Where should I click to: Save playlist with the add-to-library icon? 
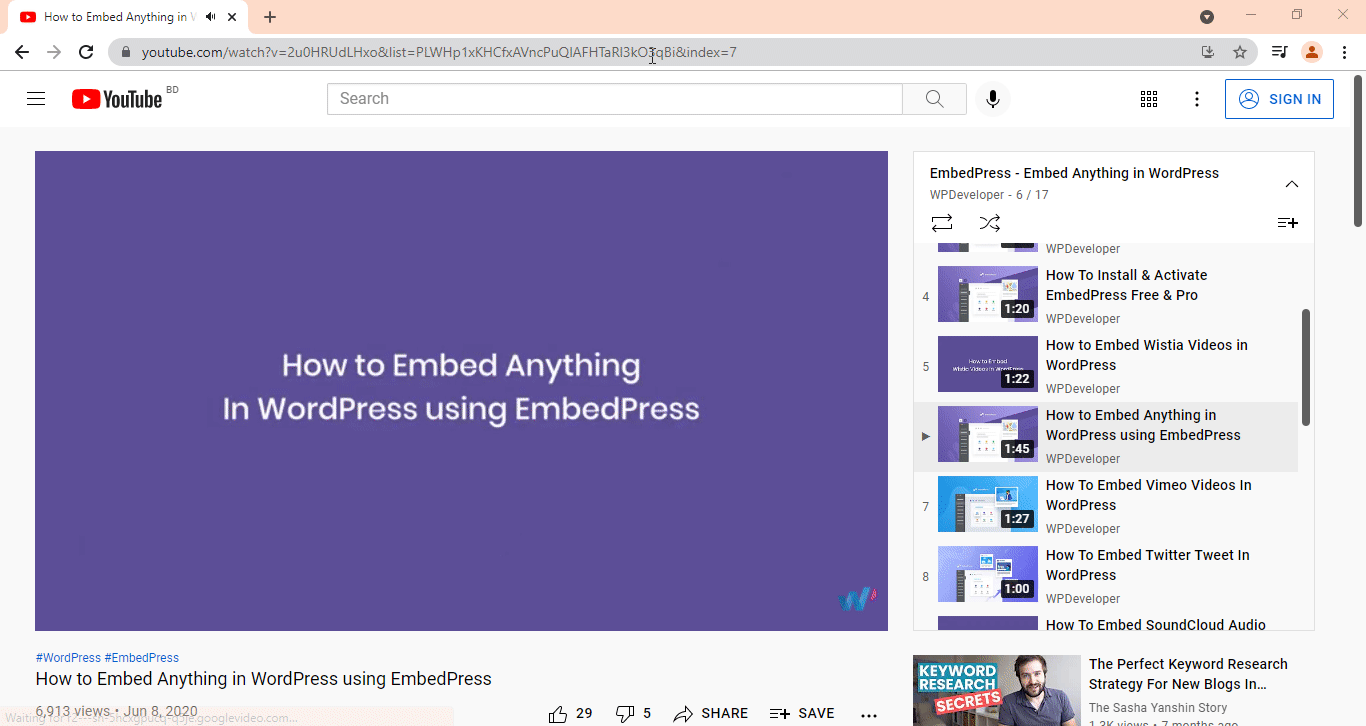[1288, 223]
